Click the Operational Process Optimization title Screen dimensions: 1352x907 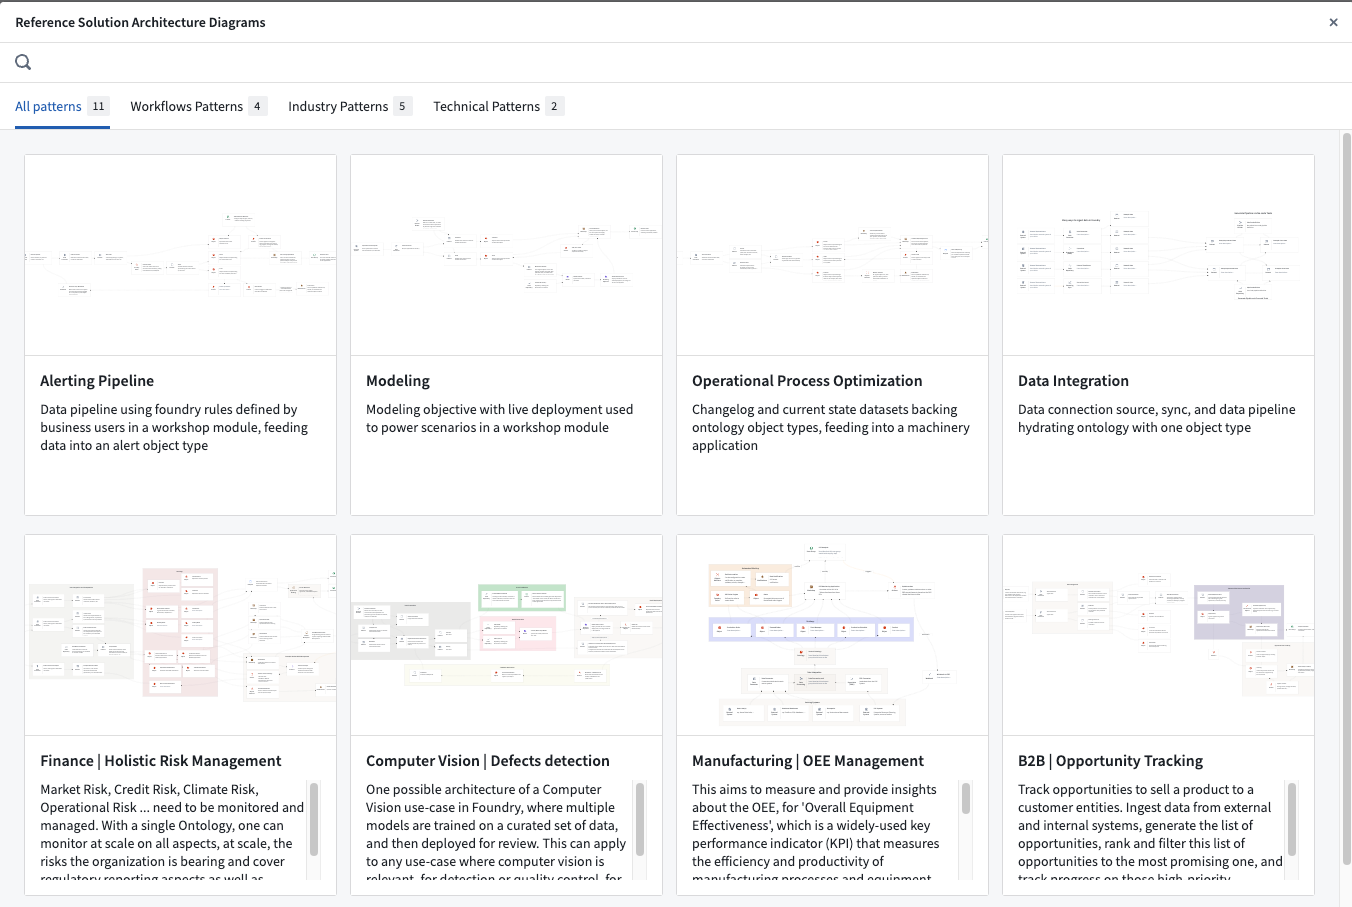click(807, 381)
